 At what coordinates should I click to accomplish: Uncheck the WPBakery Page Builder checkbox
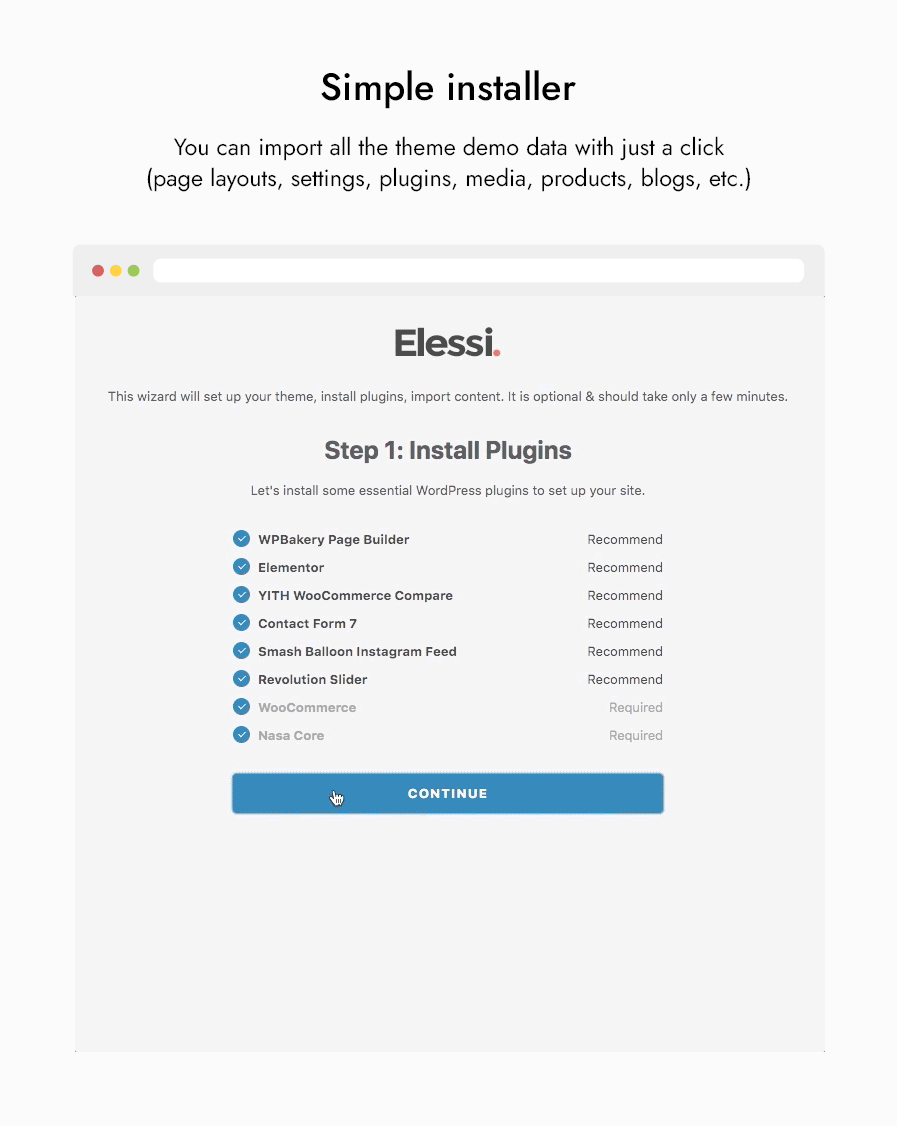coord(241,539)
